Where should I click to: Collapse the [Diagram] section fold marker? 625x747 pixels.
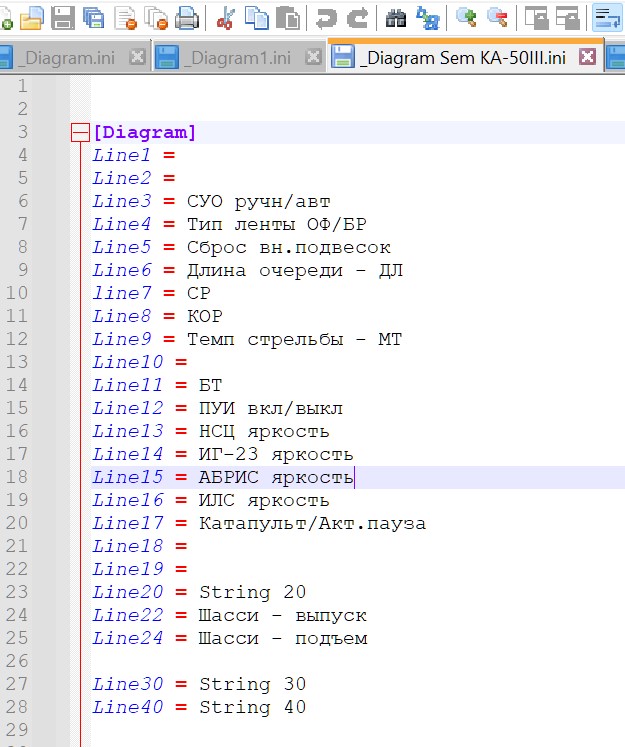(80, 132)
